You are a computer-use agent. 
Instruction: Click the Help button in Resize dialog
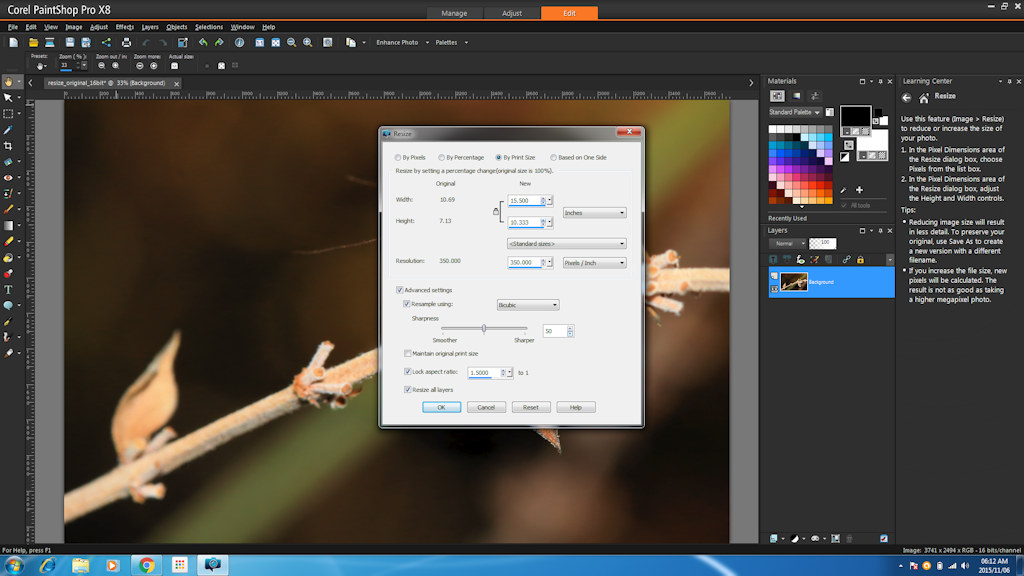pyautogui.click(x=576, y=407)
